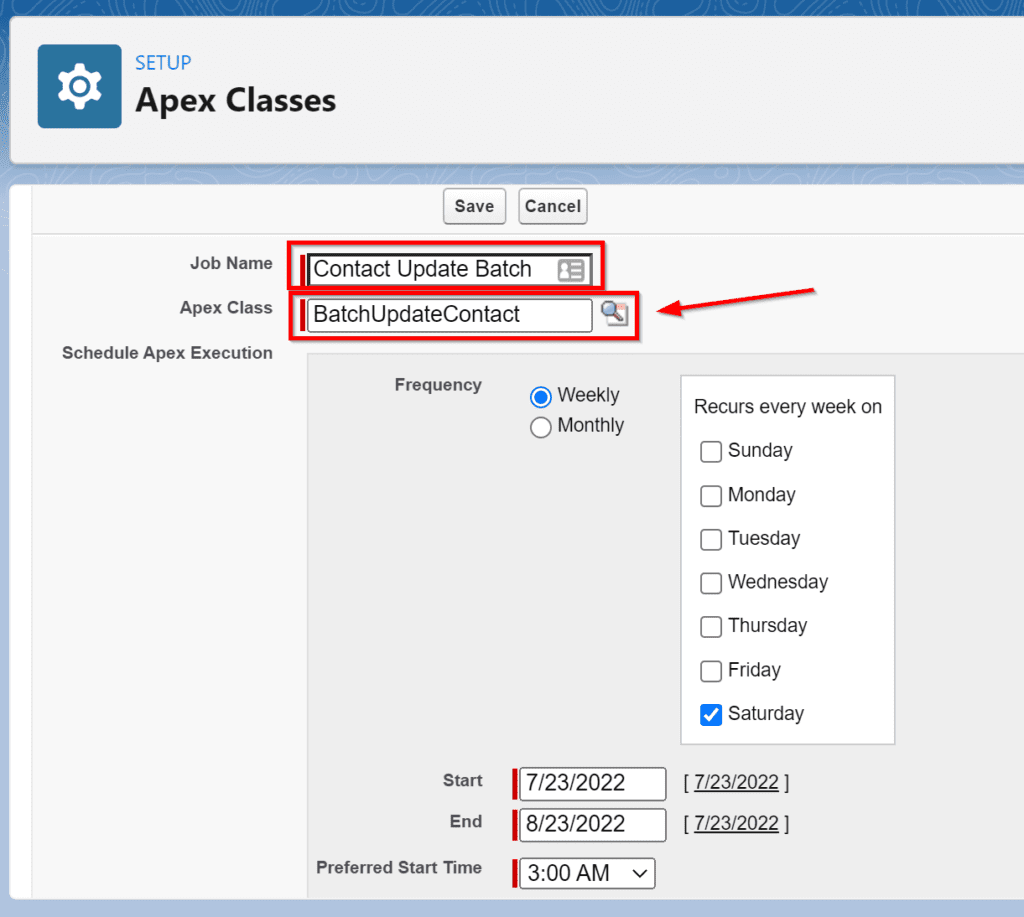The width and height of the screenshot is (1024, 917).
Task: Uncheck the Saturday checkbox
Action: pos(711,715)
